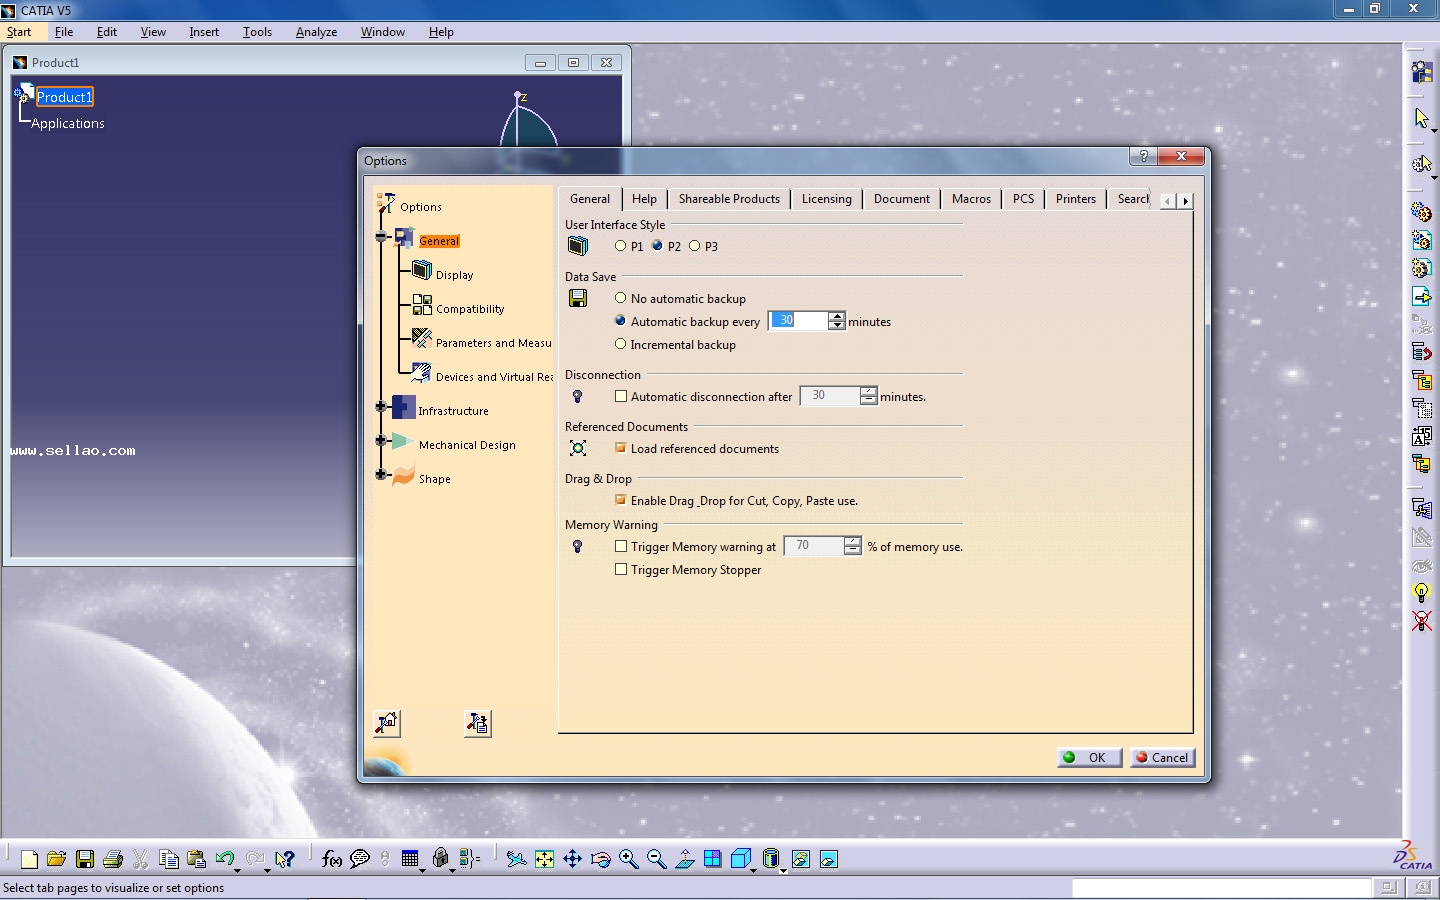Open the Tools menu

(x=257, y=32)
